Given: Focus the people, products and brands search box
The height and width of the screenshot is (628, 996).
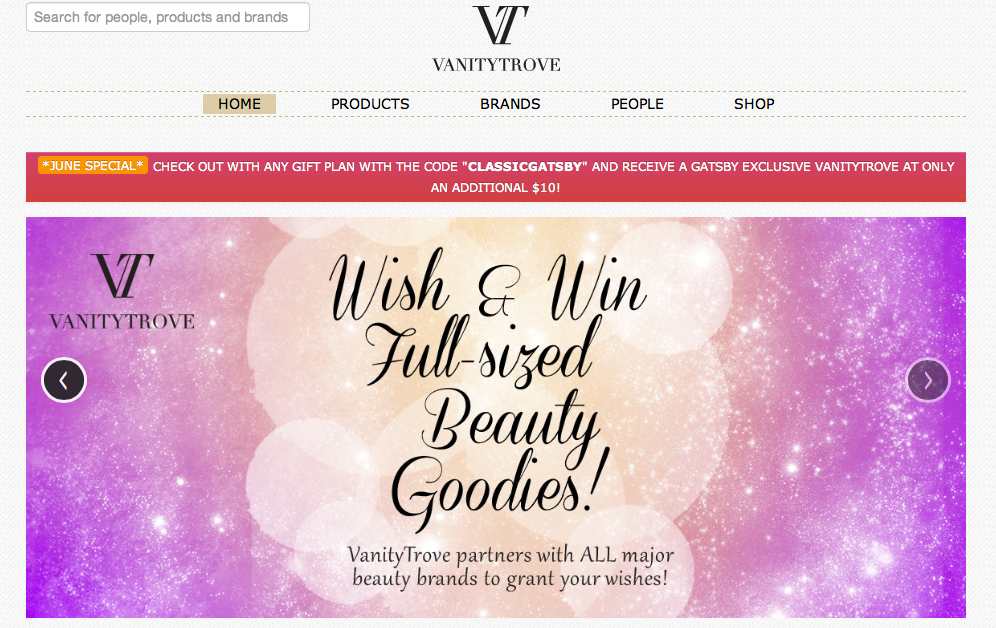Looking at the screenshot, I should point(168,17).
